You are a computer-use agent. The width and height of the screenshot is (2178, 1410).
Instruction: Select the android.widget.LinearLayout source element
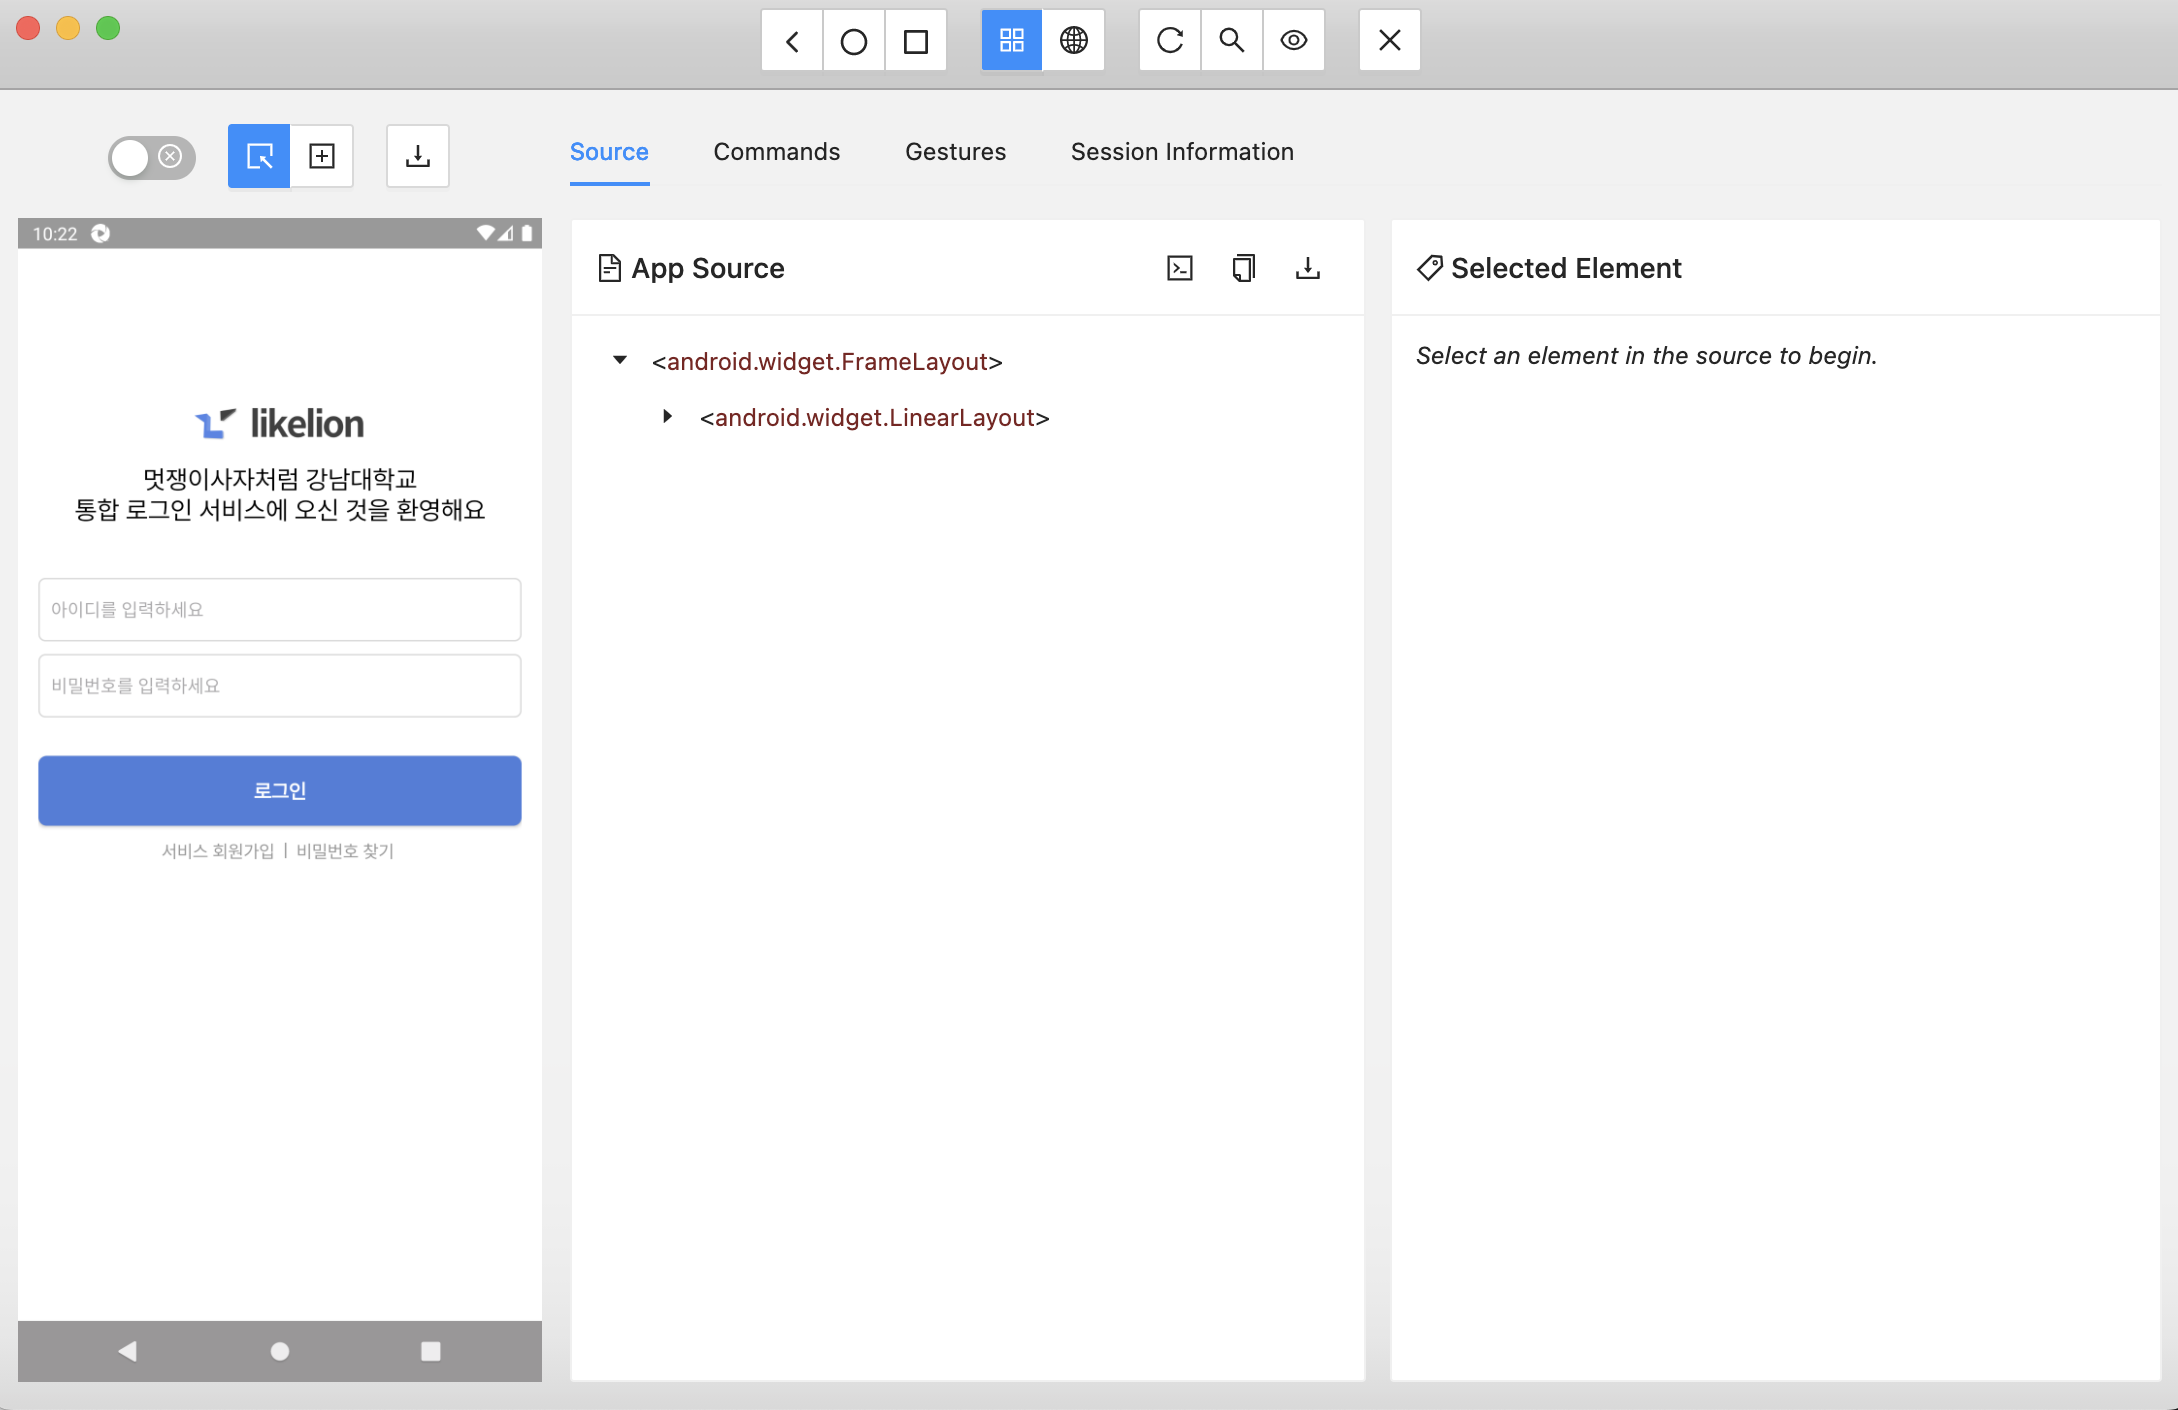tap(874, 418)
